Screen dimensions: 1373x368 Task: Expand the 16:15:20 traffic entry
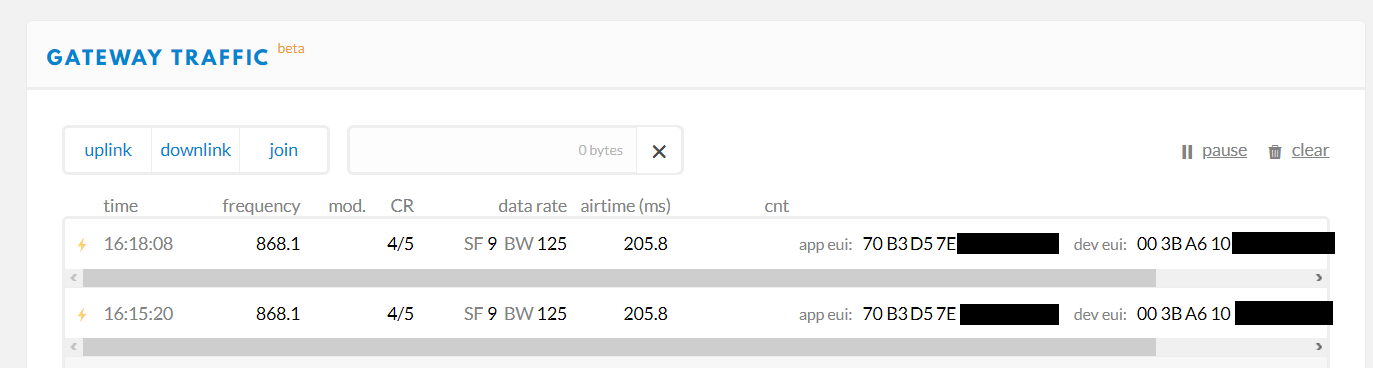coord(696,314)
